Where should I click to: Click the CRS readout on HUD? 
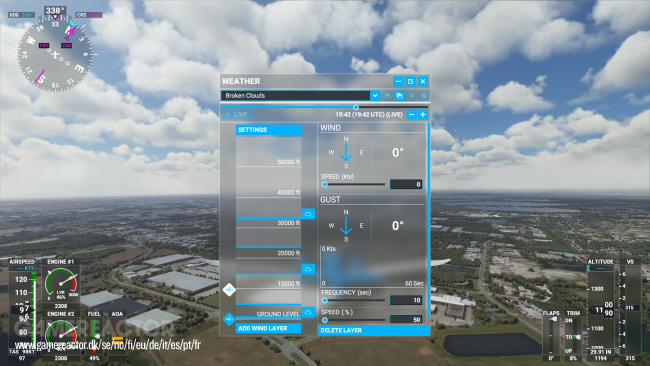coord(89,15)
